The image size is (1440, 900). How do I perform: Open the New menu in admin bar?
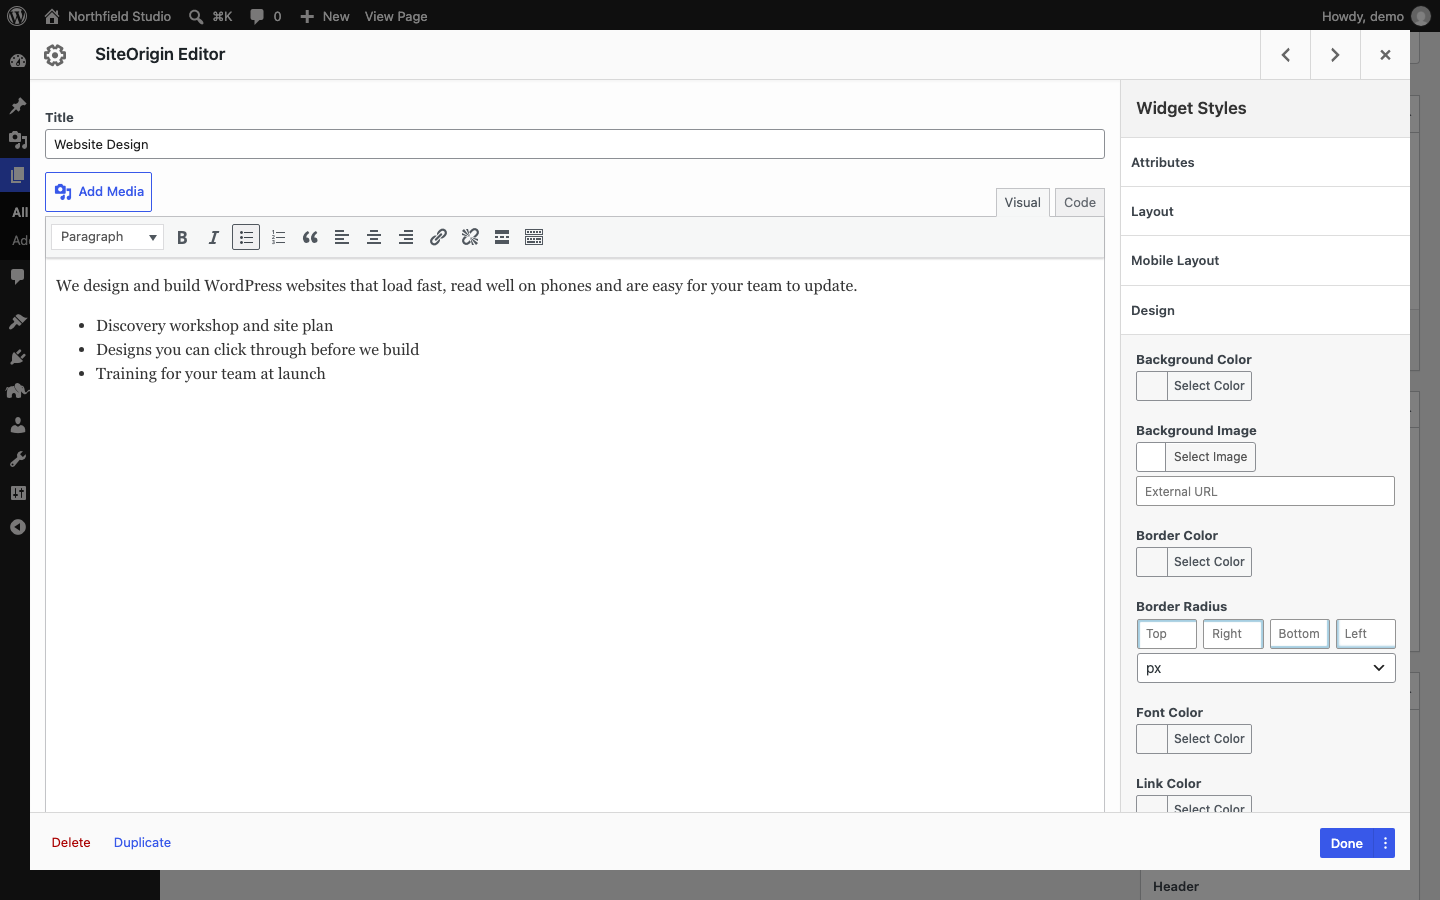tap(325, 16)
